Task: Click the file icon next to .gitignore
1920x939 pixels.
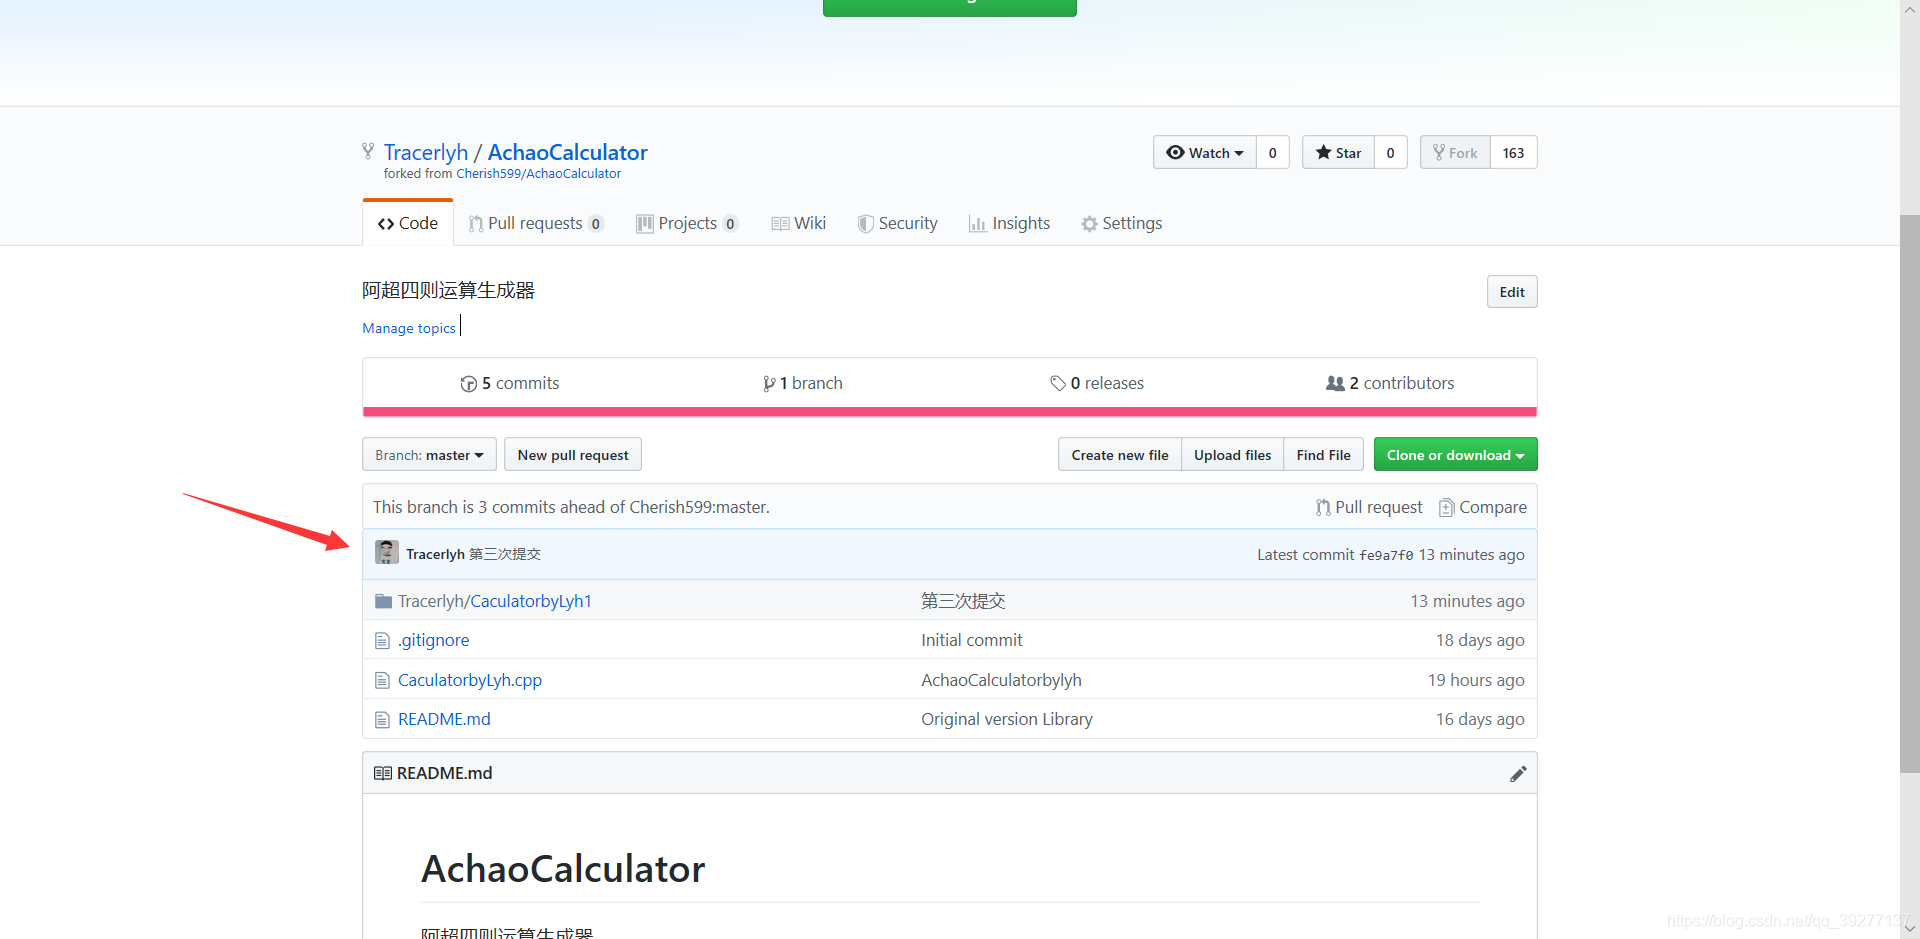Action: (x=382, y=640)
